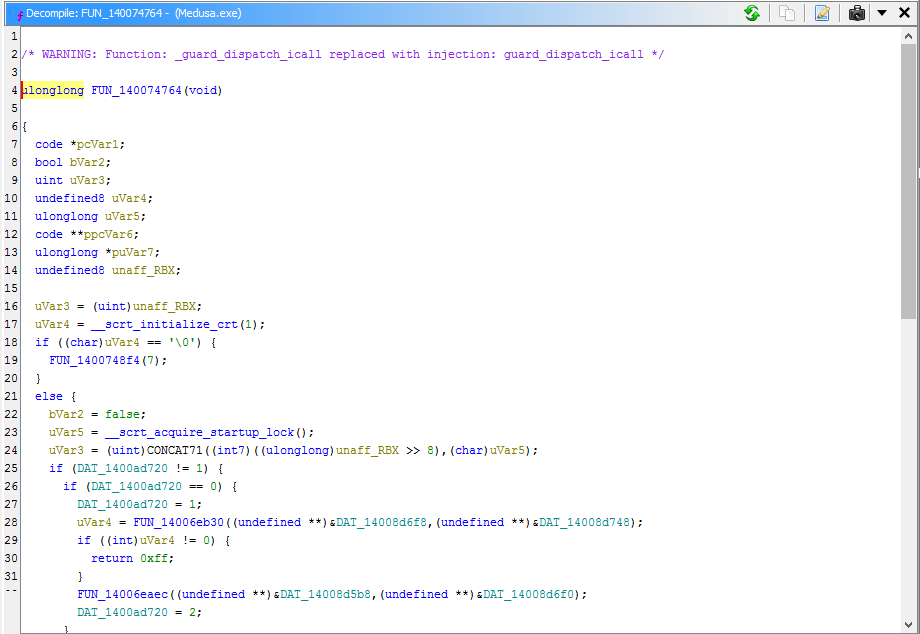Click line number 16 in gutter
The width and height of the screenshot is (920, 634).
pyautogui.click(x=11, y=306)
